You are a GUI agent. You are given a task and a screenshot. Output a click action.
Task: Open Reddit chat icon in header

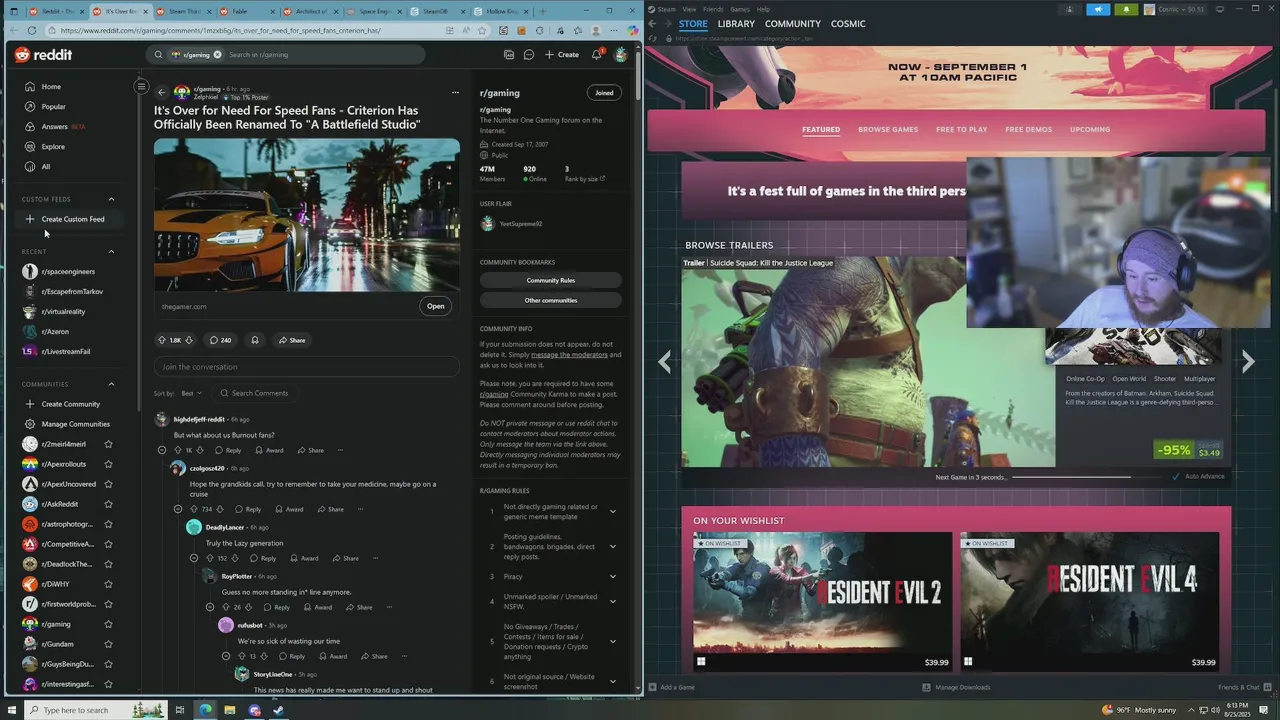coord(529,55)
